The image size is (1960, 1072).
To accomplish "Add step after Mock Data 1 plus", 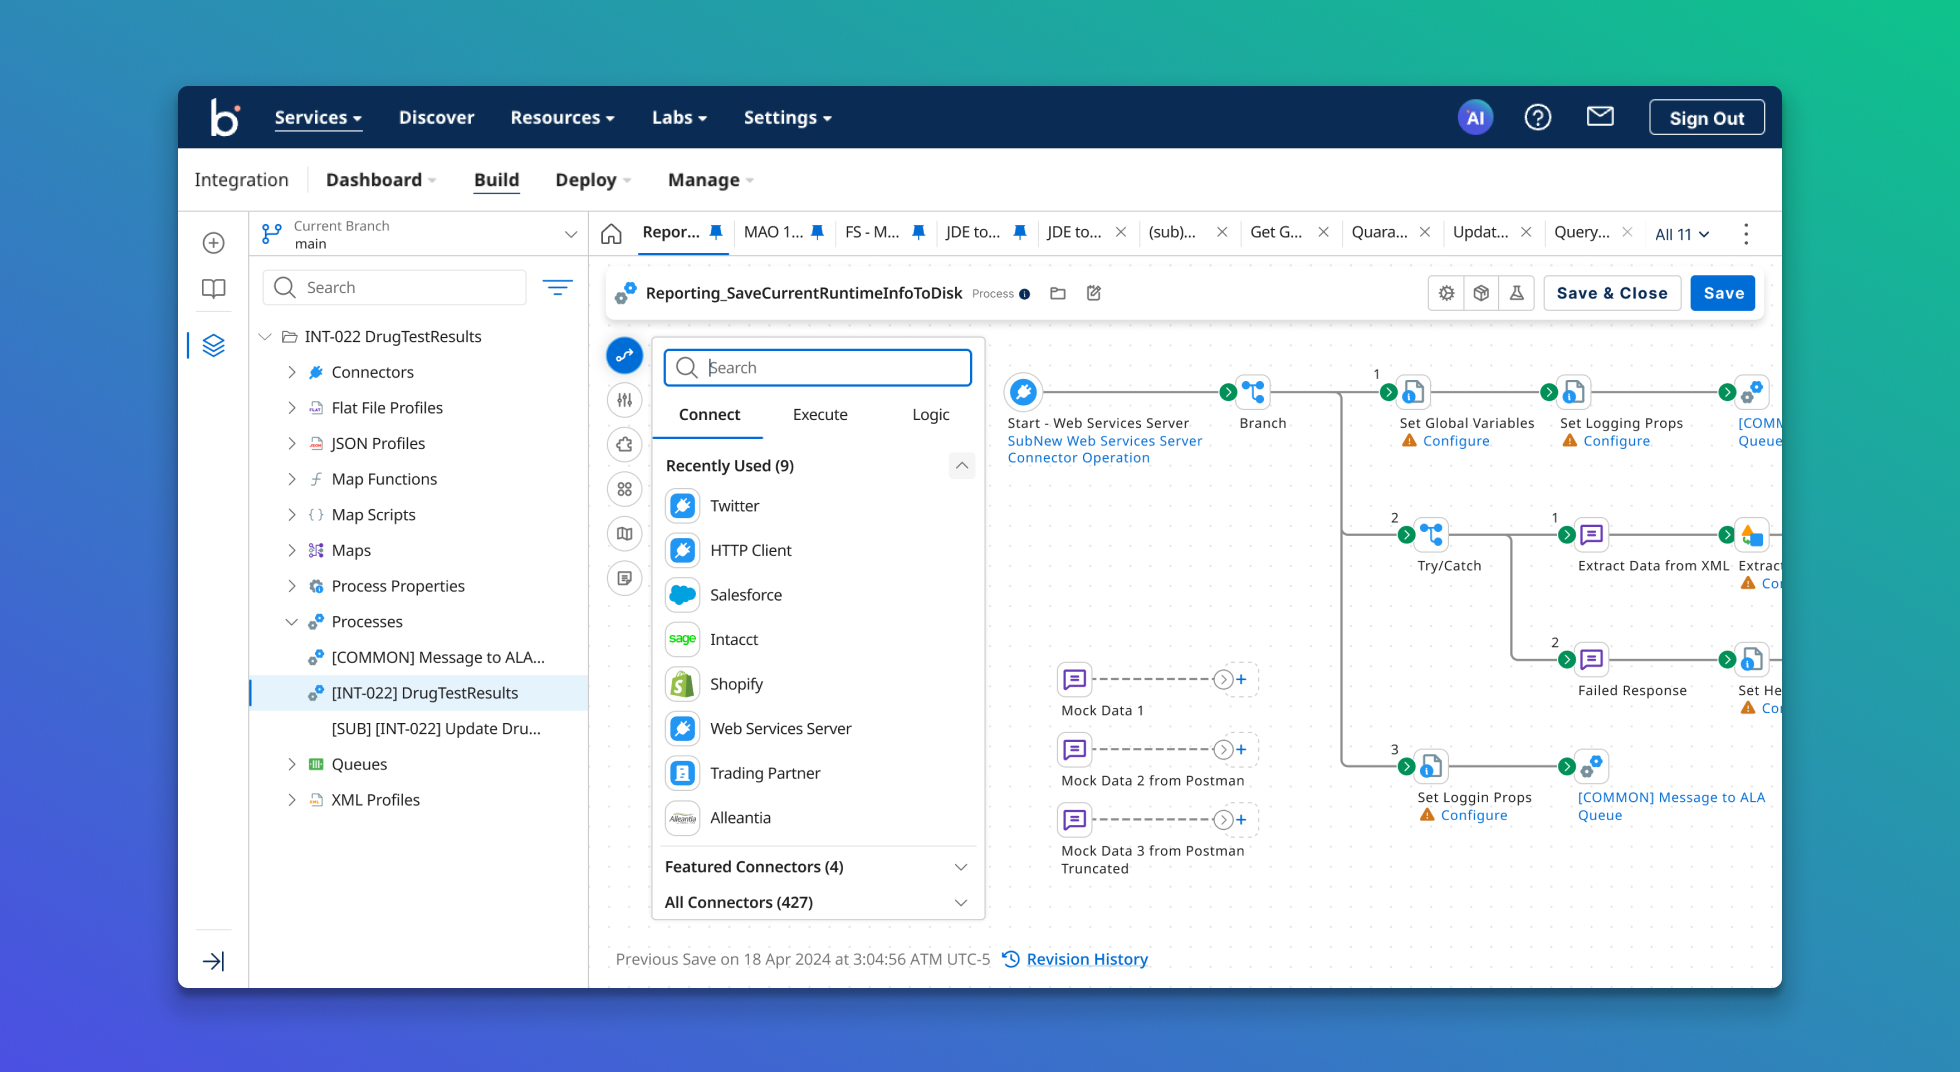I will 1241,680.
